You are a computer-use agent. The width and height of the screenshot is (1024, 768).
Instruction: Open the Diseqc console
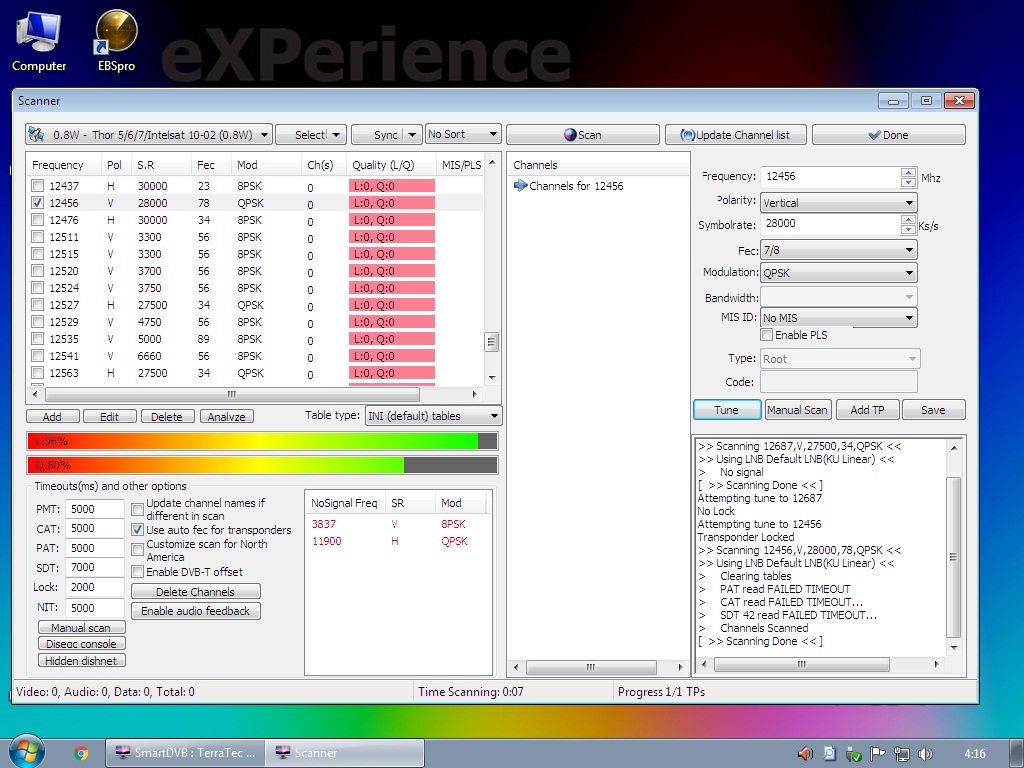coord(82,643)
